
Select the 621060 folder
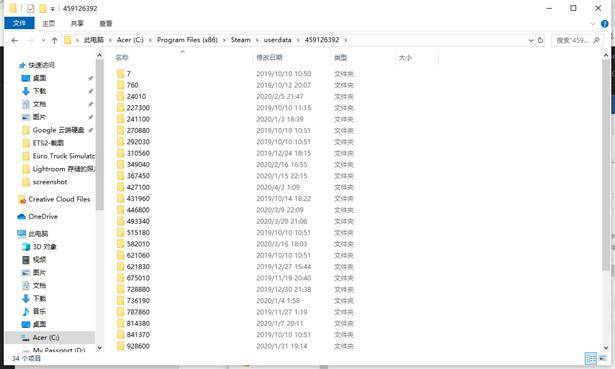[x=133, y=255]
